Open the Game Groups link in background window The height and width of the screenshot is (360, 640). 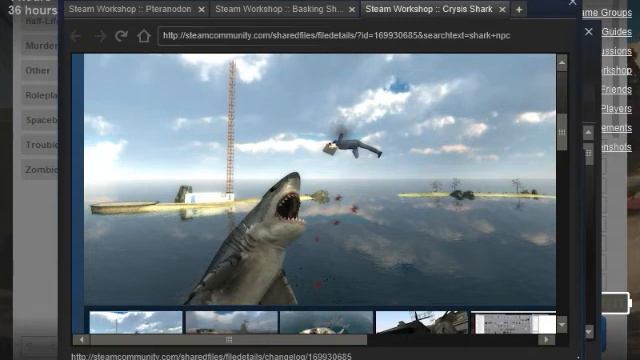[x=607, y=13]
